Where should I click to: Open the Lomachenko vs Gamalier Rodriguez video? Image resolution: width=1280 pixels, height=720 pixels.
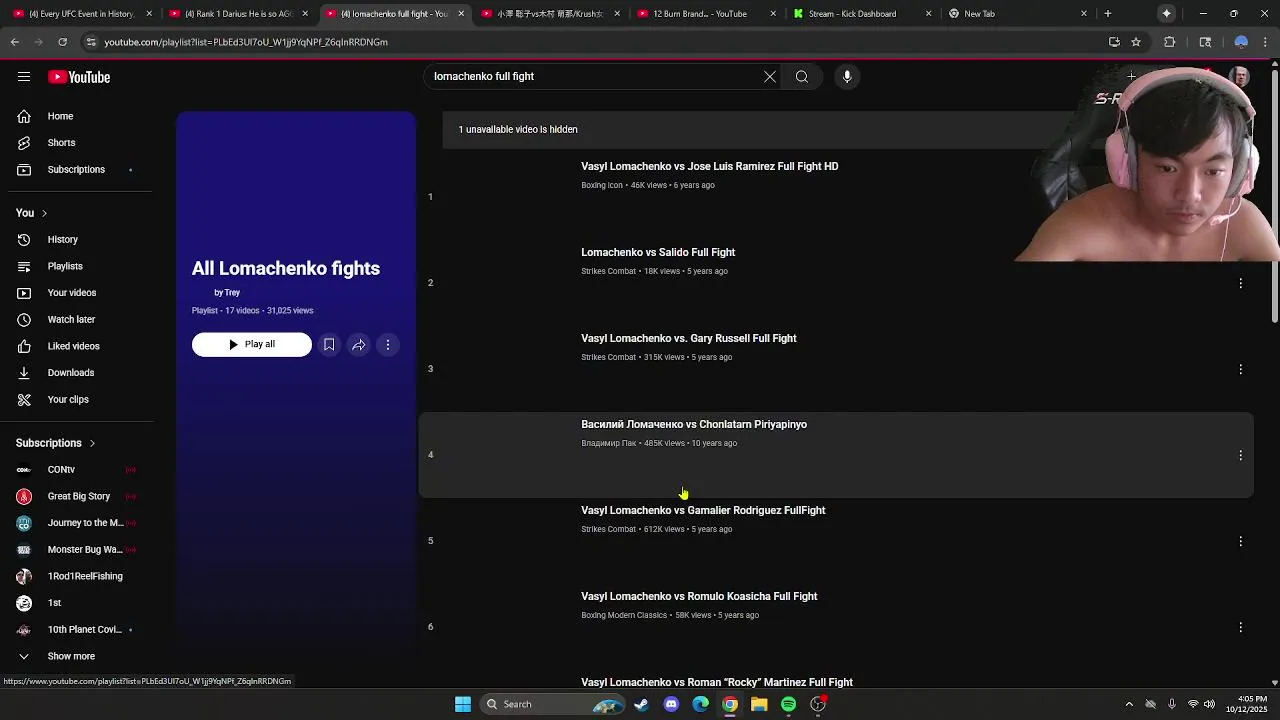pyautogui.click(x=703, y=511)
